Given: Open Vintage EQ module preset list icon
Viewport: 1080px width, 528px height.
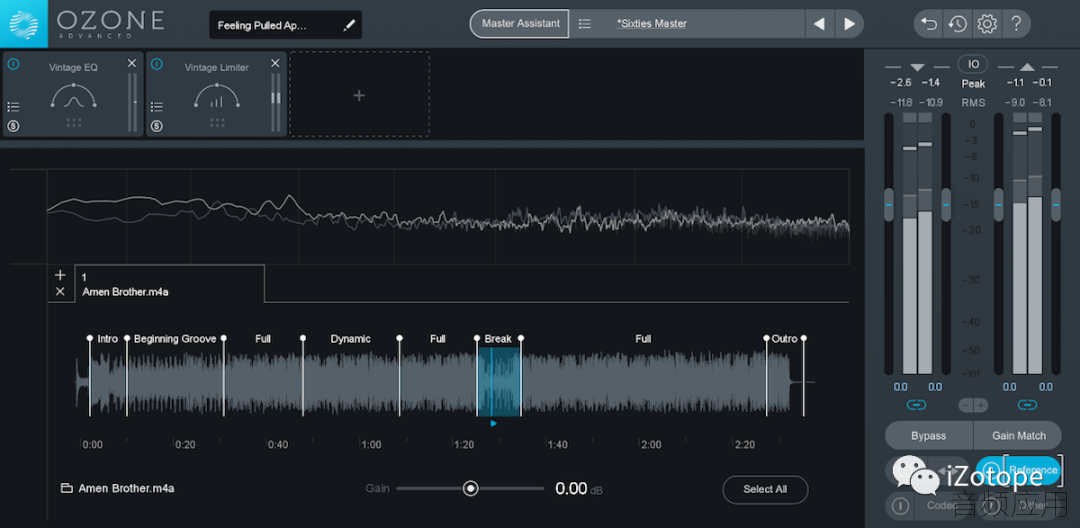Looking at the screenshot, I should click(13, 107).
